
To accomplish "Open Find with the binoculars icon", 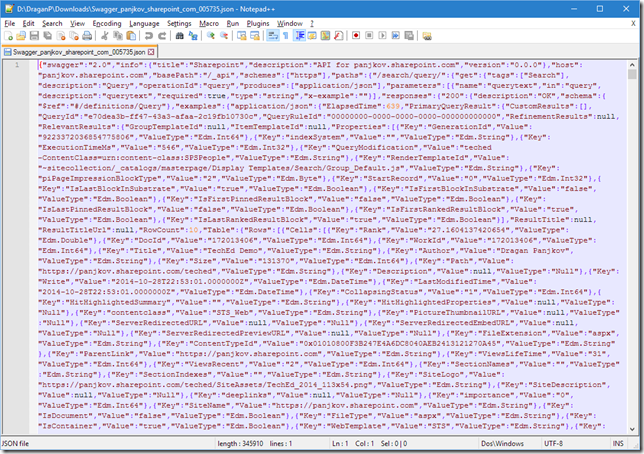I will (x=179, y=36).
